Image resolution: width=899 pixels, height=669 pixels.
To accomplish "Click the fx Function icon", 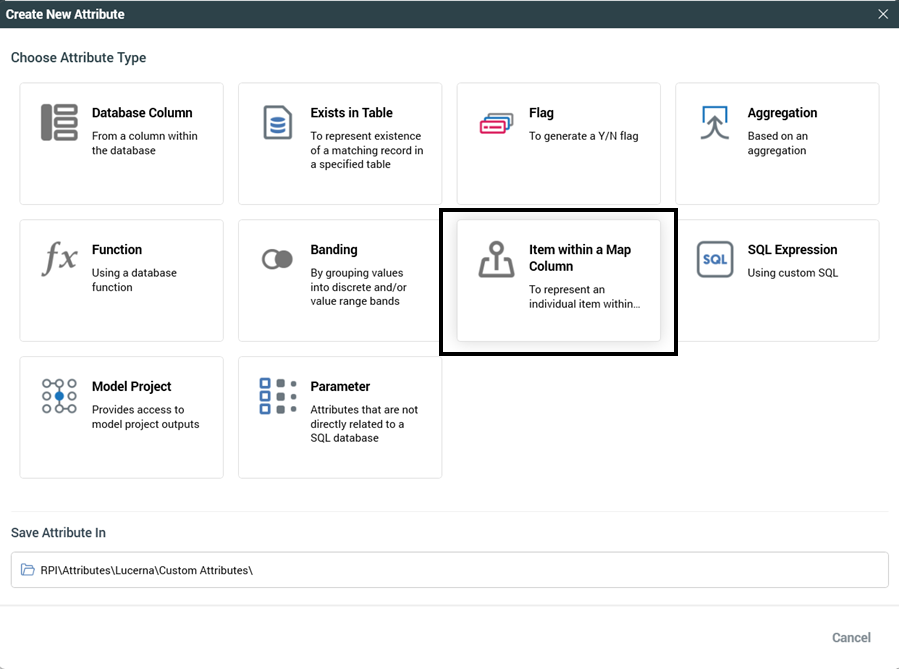I will (59, 259).
